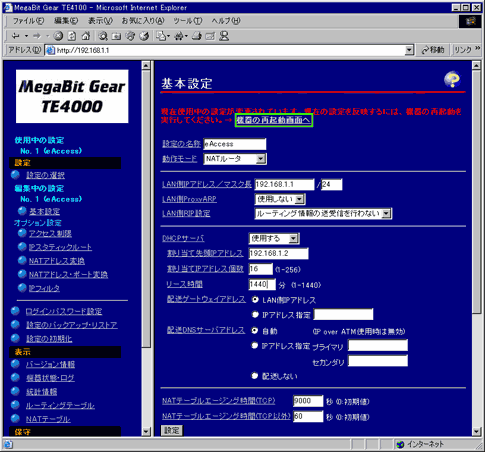Viewport: 485px width, 452px height.
Task: Click main frame scroll-up arrow
Action: (x=476, y=65)
